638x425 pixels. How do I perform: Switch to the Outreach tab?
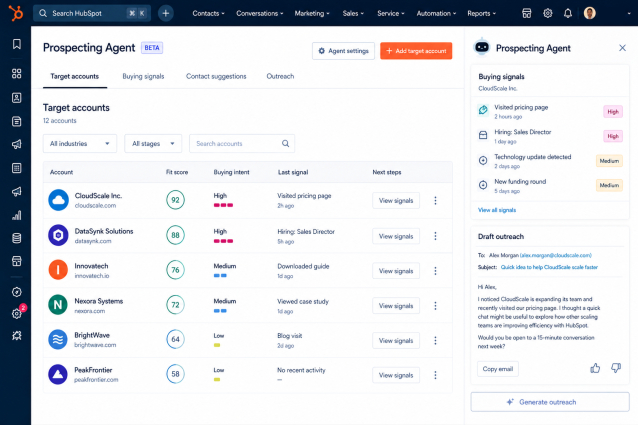pos(280,76)
